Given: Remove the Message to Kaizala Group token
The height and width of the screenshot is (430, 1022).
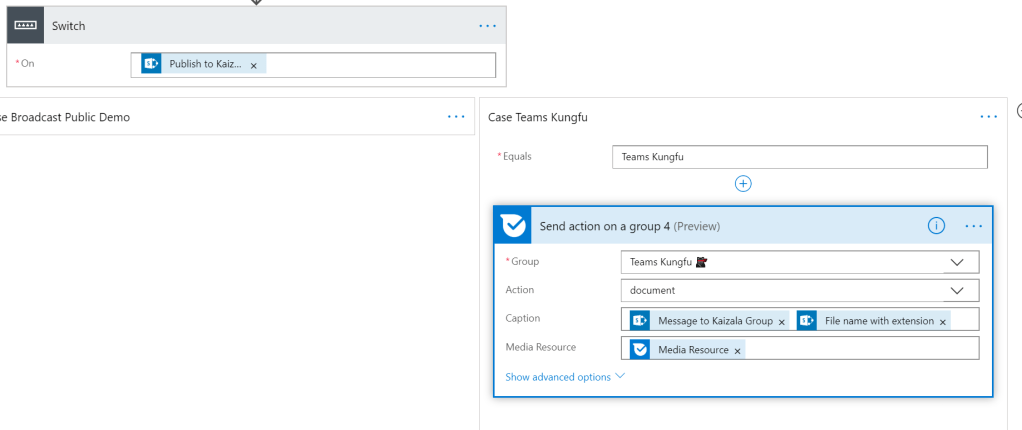Looking at the screenshot, I should 782,321.
